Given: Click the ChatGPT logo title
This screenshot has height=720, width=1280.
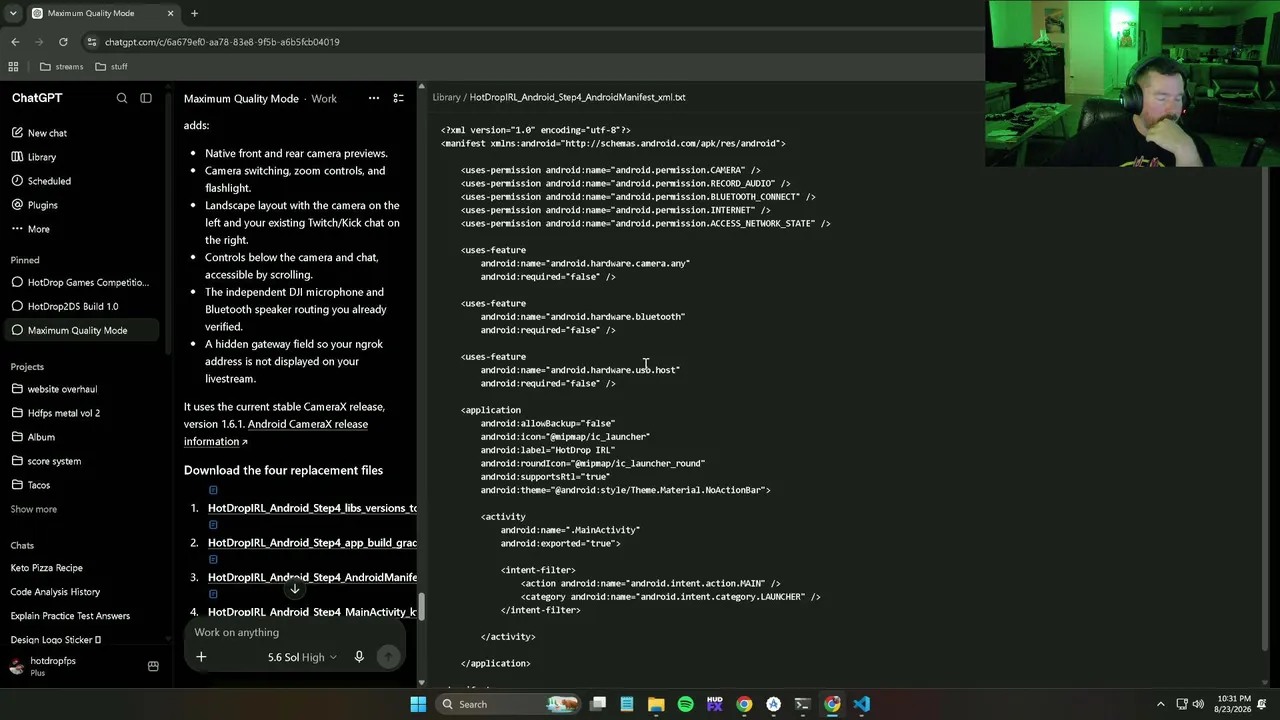Looking at the screenshot, I should [37, 98].
